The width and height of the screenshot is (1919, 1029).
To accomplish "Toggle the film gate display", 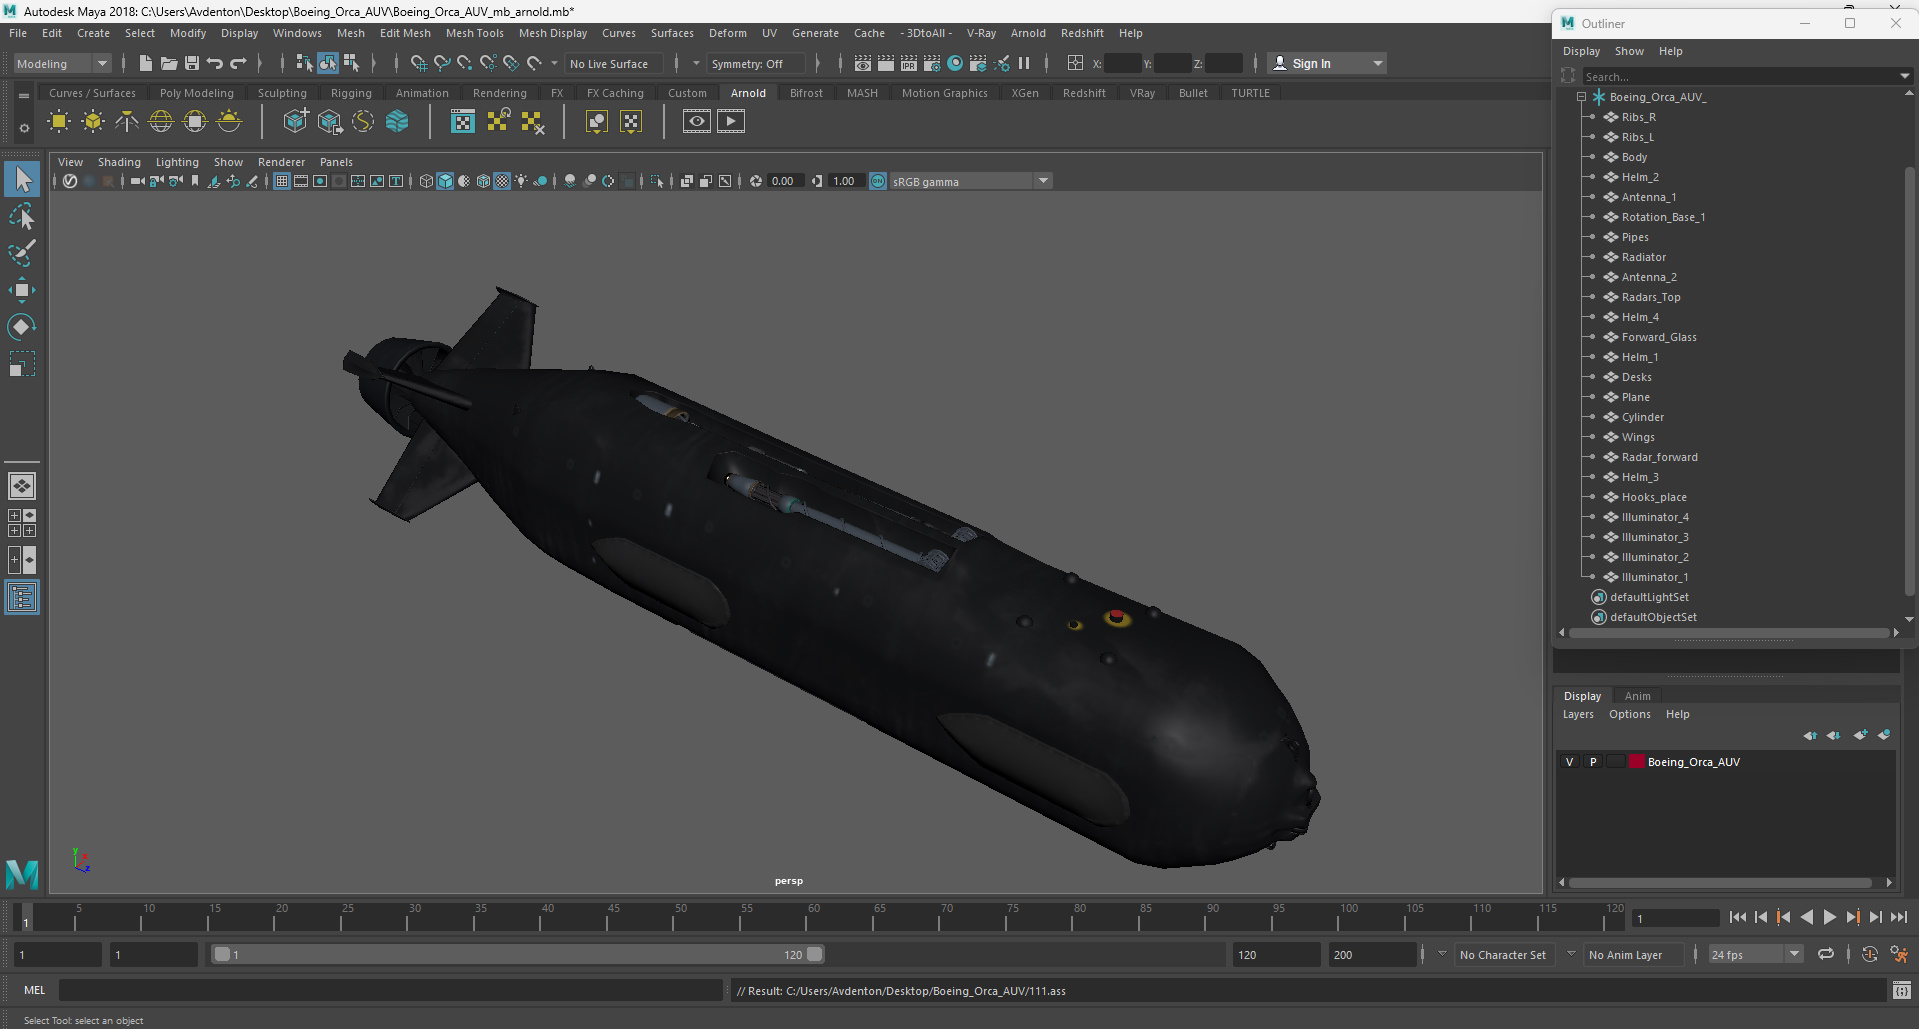I will click(x=301, y=181).
